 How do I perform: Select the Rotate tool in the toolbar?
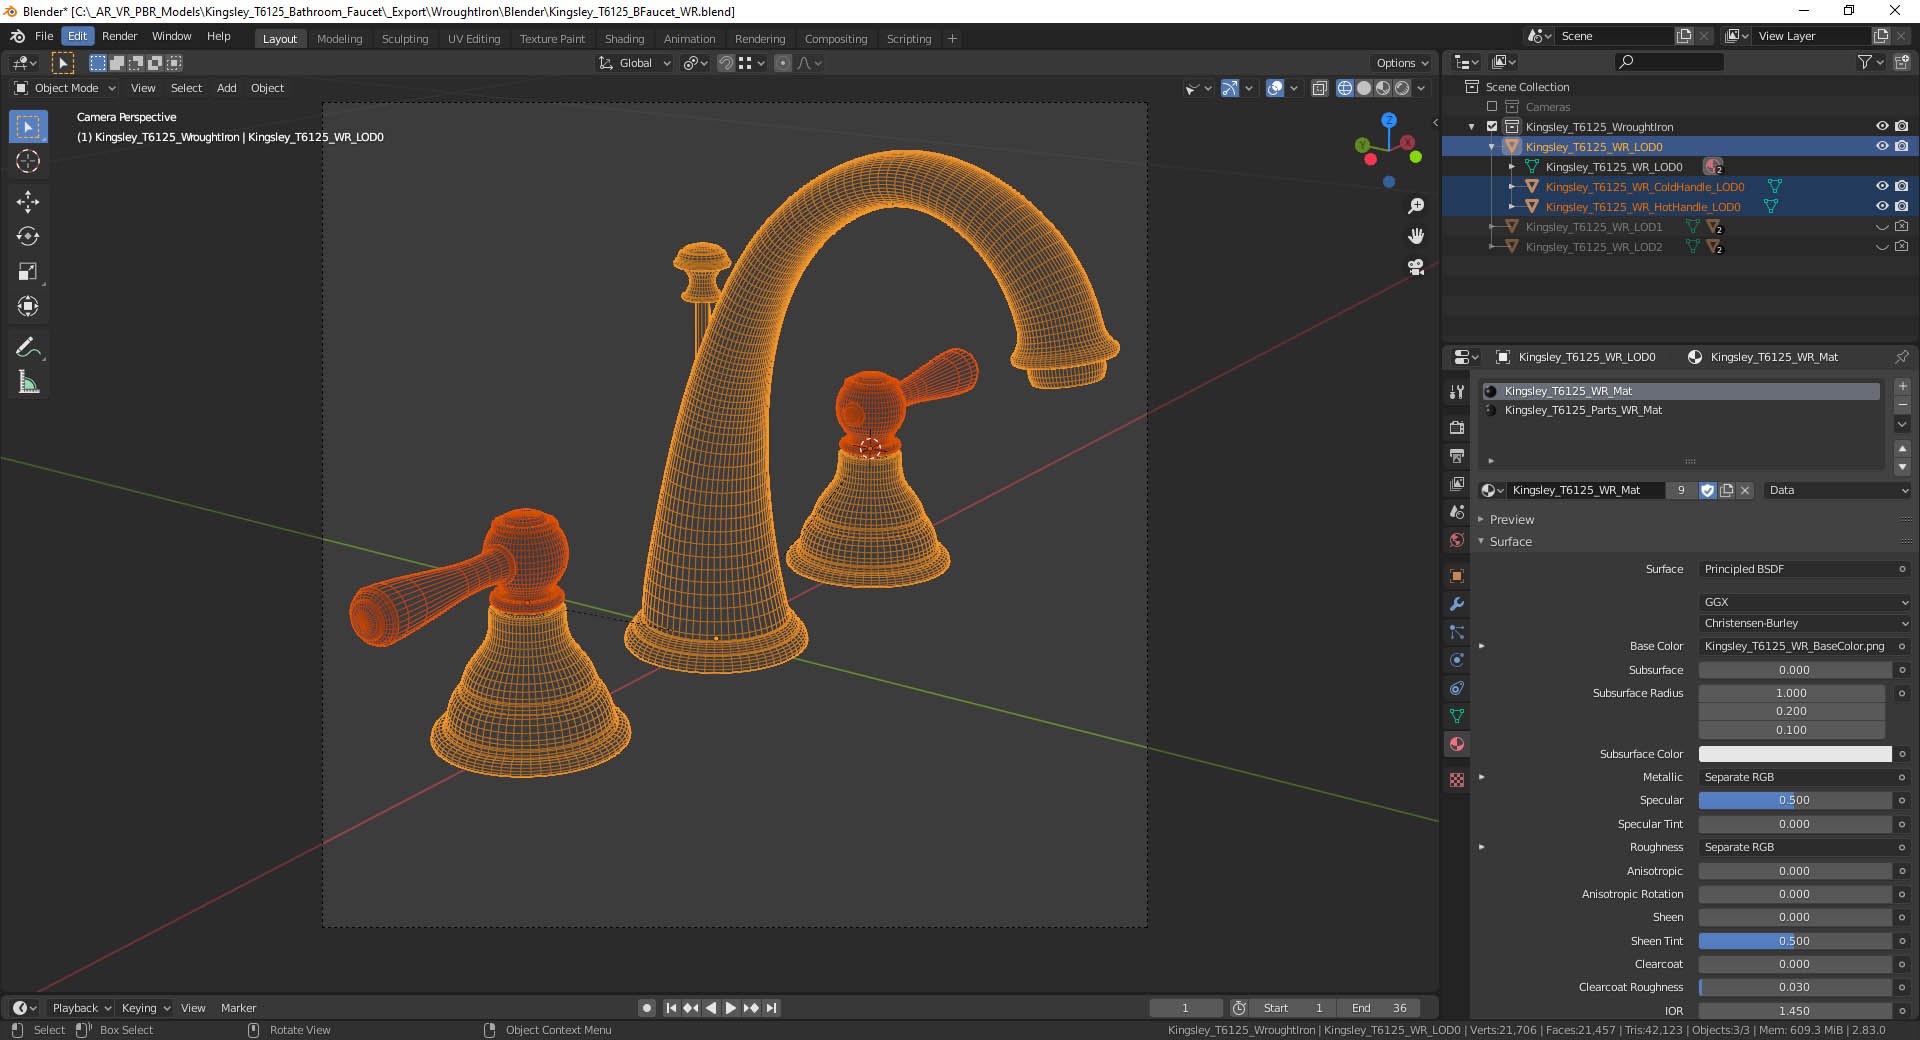pyautogui.click(x=28, y=237)
